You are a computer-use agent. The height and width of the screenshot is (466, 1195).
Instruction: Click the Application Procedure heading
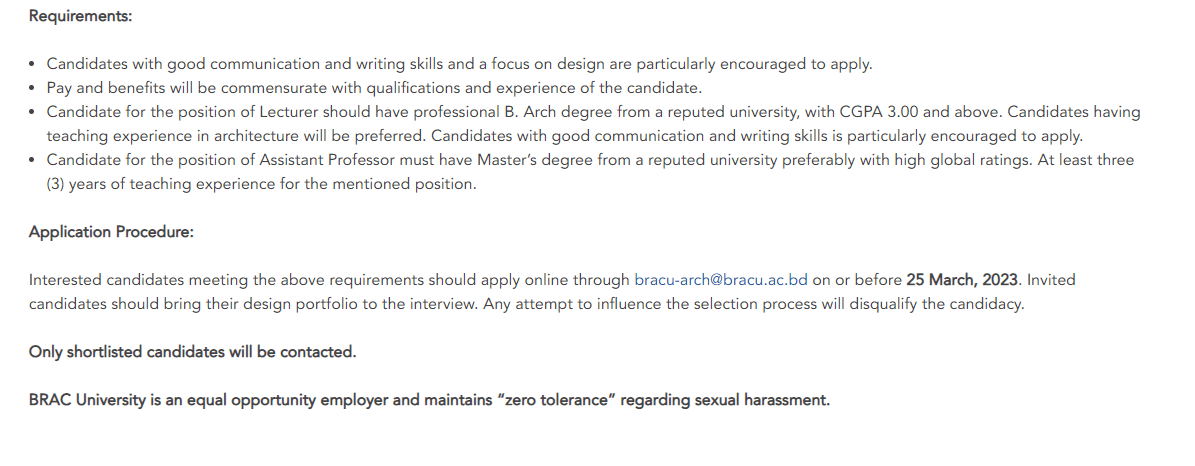(x=111, y=232)
